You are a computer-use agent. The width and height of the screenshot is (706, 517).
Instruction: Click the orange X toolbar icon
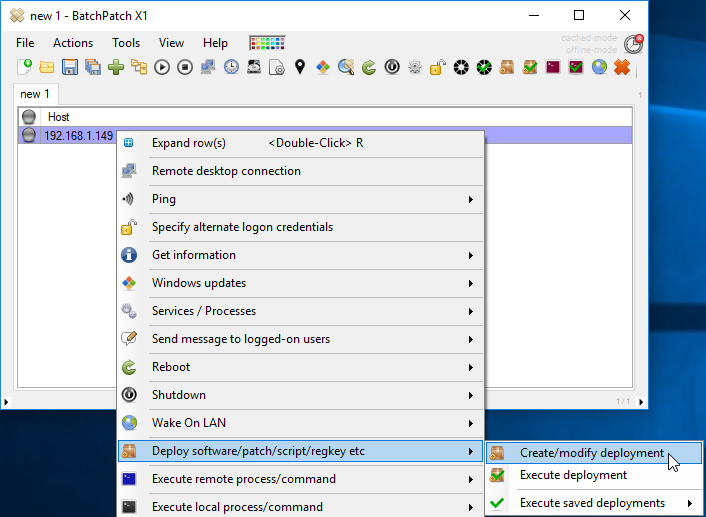[x=622, y=67]
